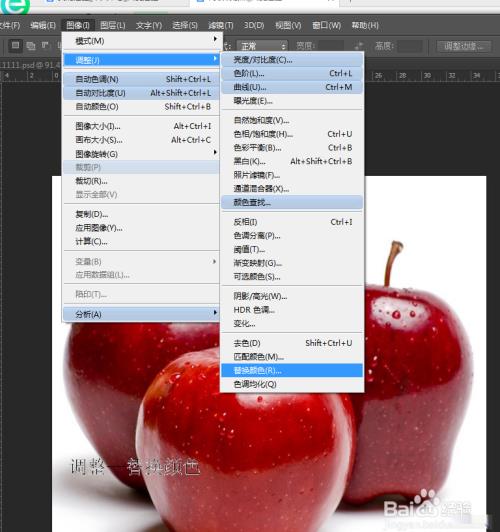Focus the 高度 input field
The width and height of the screenshot is (500, 532).
point(410,46)
